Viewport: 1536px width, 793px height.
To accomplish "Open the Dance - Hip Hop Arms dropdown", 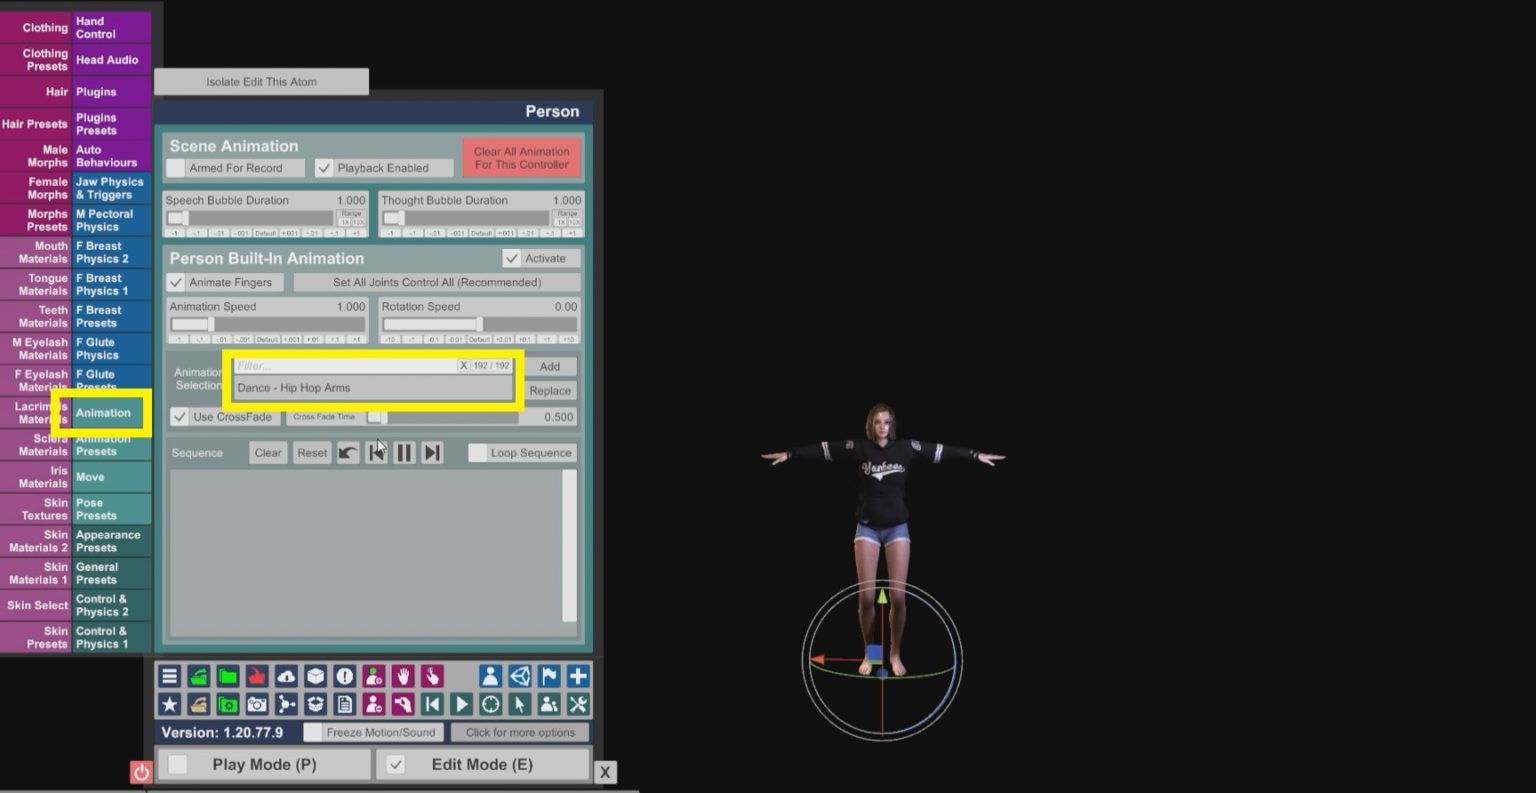I will [x=373, y=388].
